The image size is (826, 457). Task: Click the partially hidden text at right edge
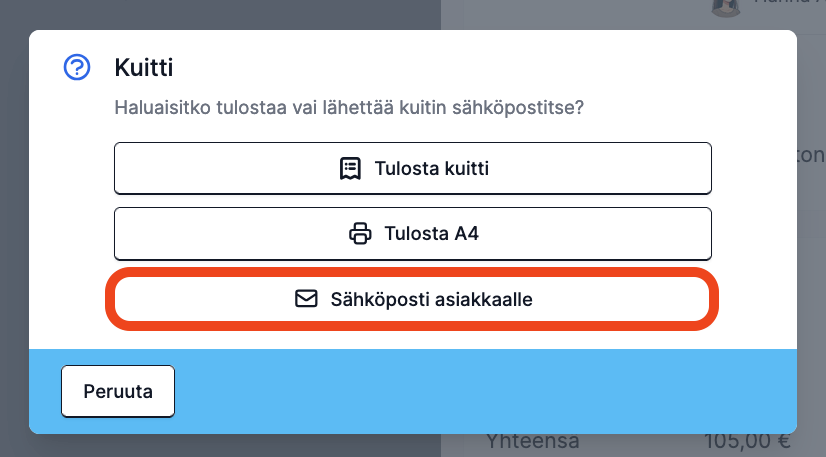(x=811, y=155)
